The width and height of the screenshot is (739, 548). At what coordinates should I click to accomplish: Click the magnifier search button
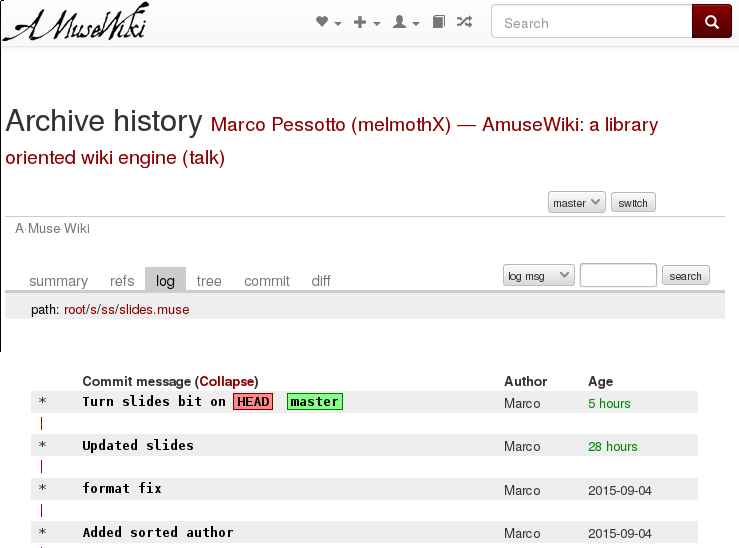[712, 21]
